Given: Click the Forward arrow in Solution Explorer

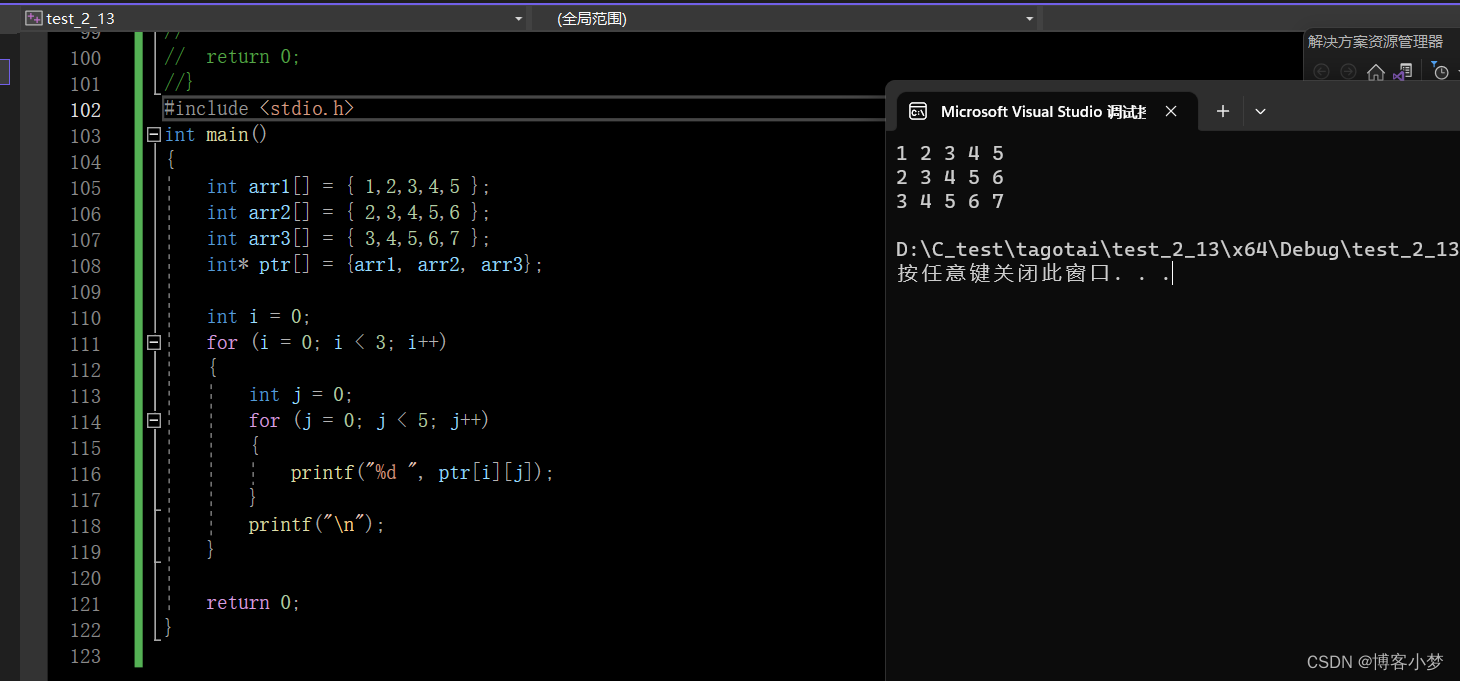Looking at the screenshot, I should (x=1348, y=71).
